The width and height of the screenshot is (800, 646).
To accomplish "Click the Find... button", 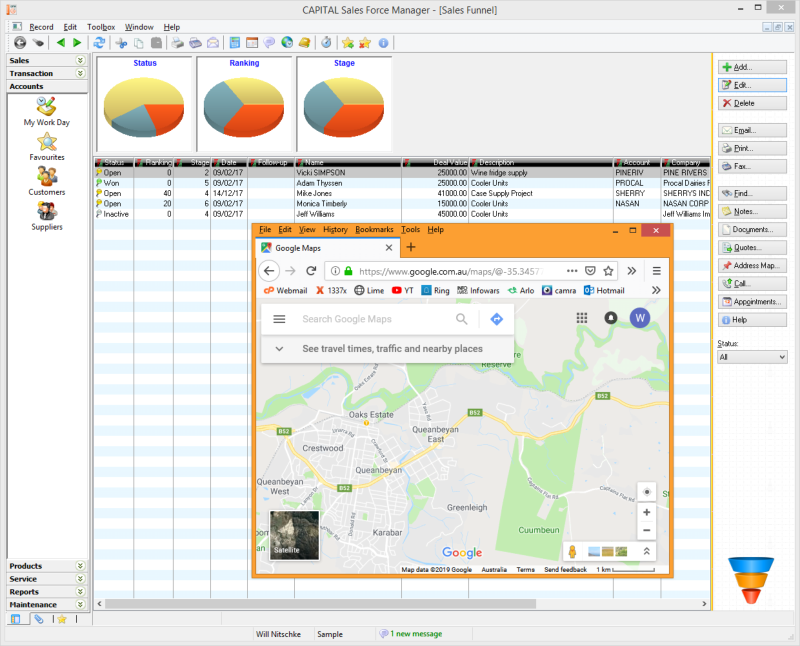I will pyautogui.click(x=752, y=193).
